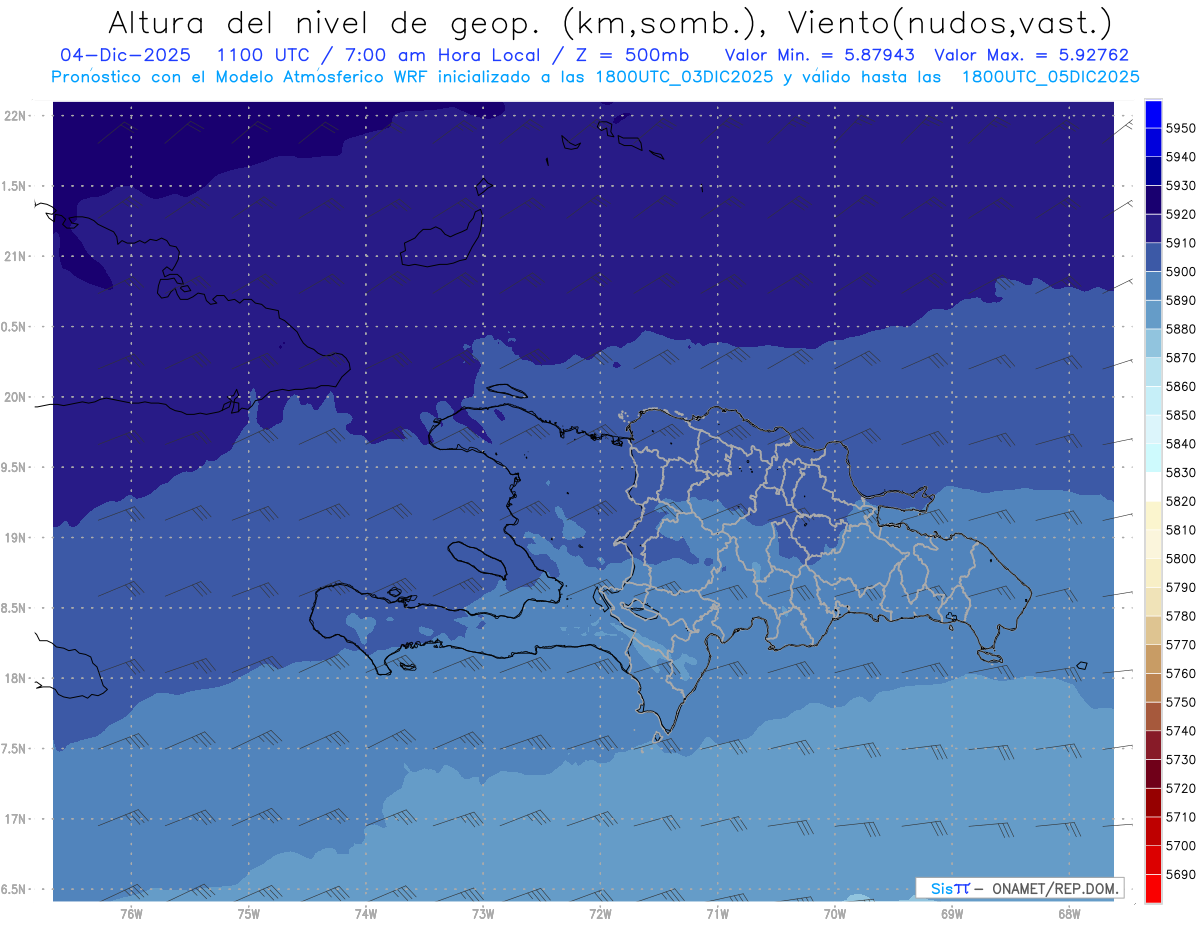Viewport: 1200px width, 927px height.
Task: Click the '5860' legend value
Action: tap(1181, 386)
